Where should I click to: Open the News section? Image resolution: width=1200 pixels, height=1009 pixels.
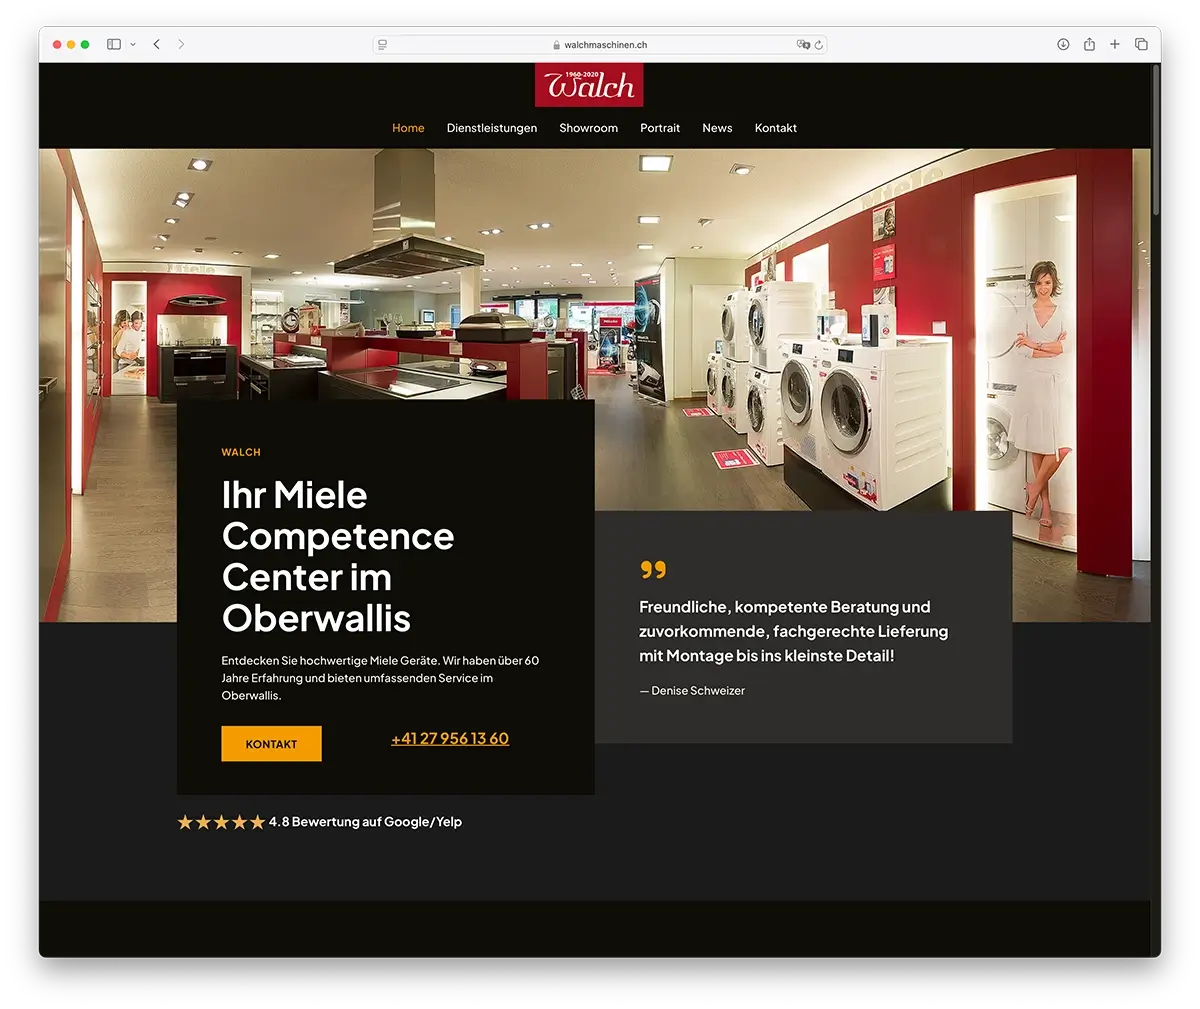click(x=717, y=128)
